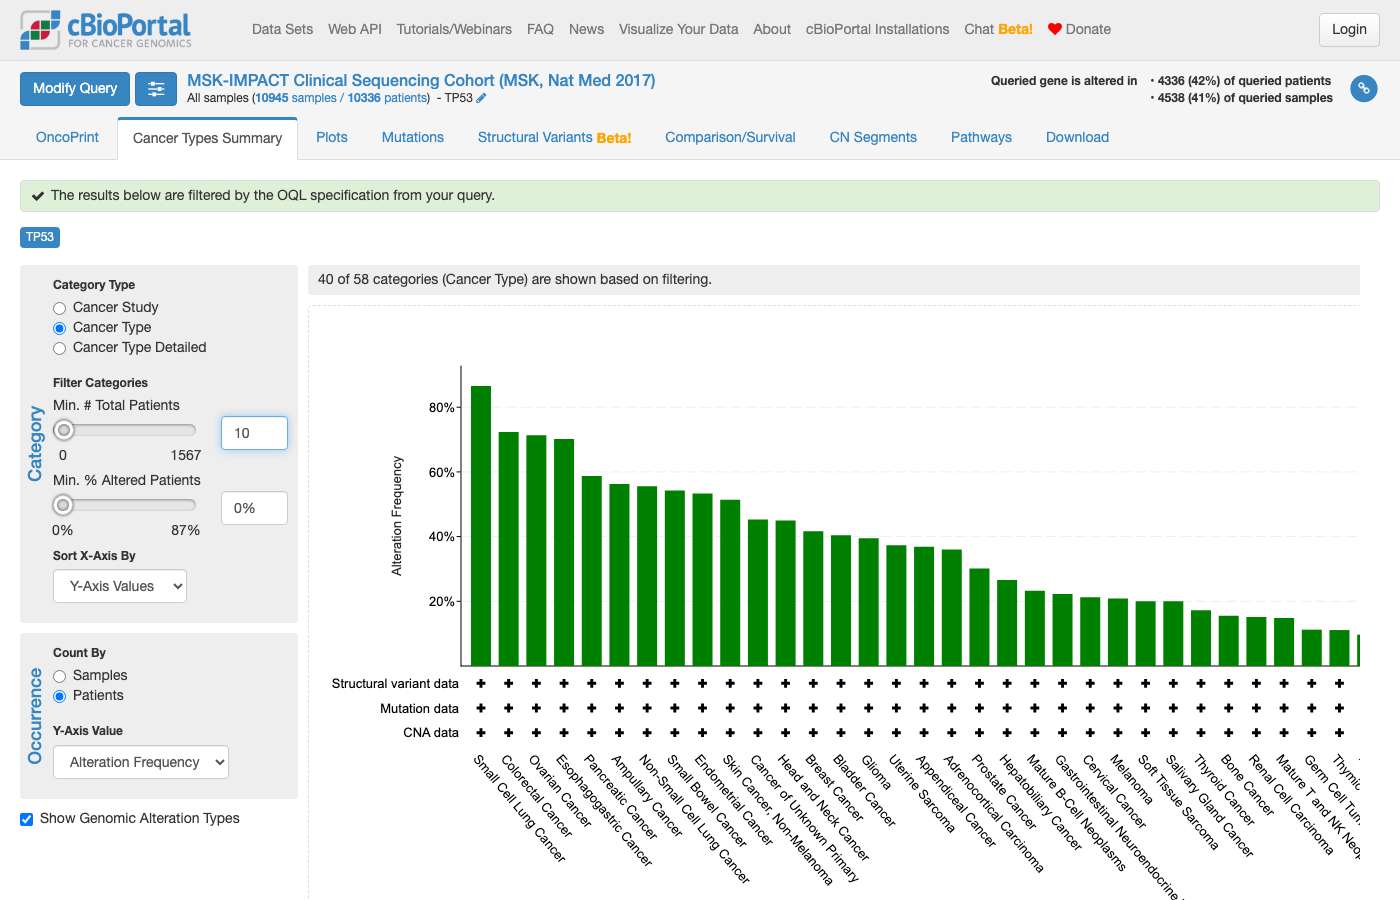View the Pathways tab
Image resolution: width=1400 pixels, height=900 pixels.
(x=981, y=137)
